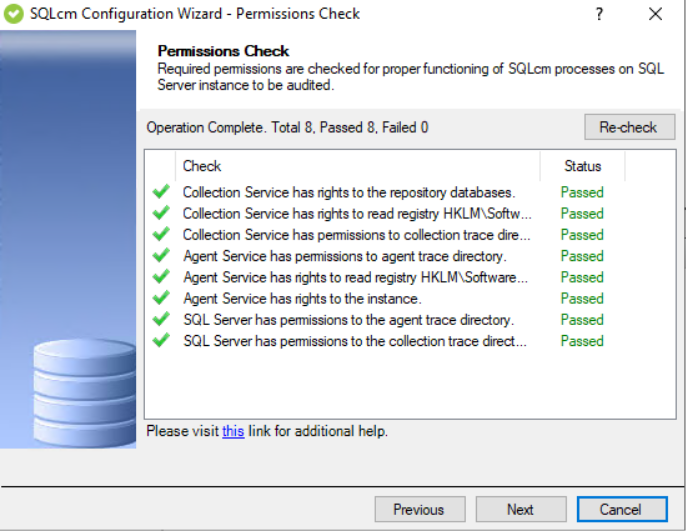Click checkmark beside Agent Service instance rights
686x531 pixels.
pos(160,298)
